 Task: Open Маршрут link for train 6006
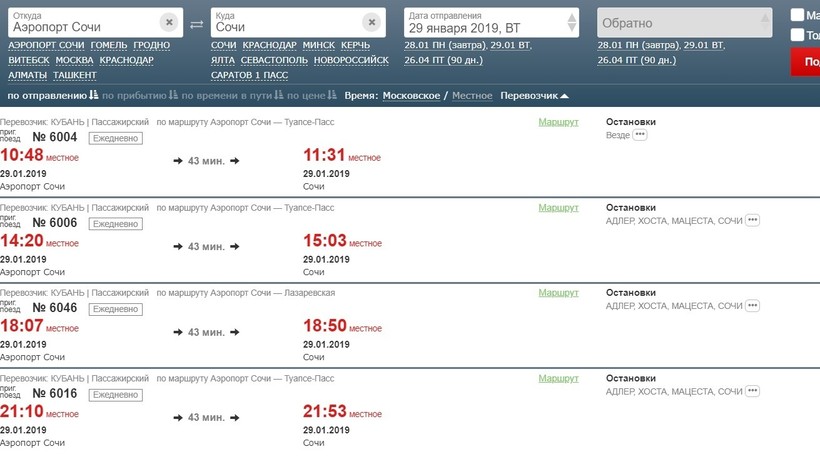(558, 208)
